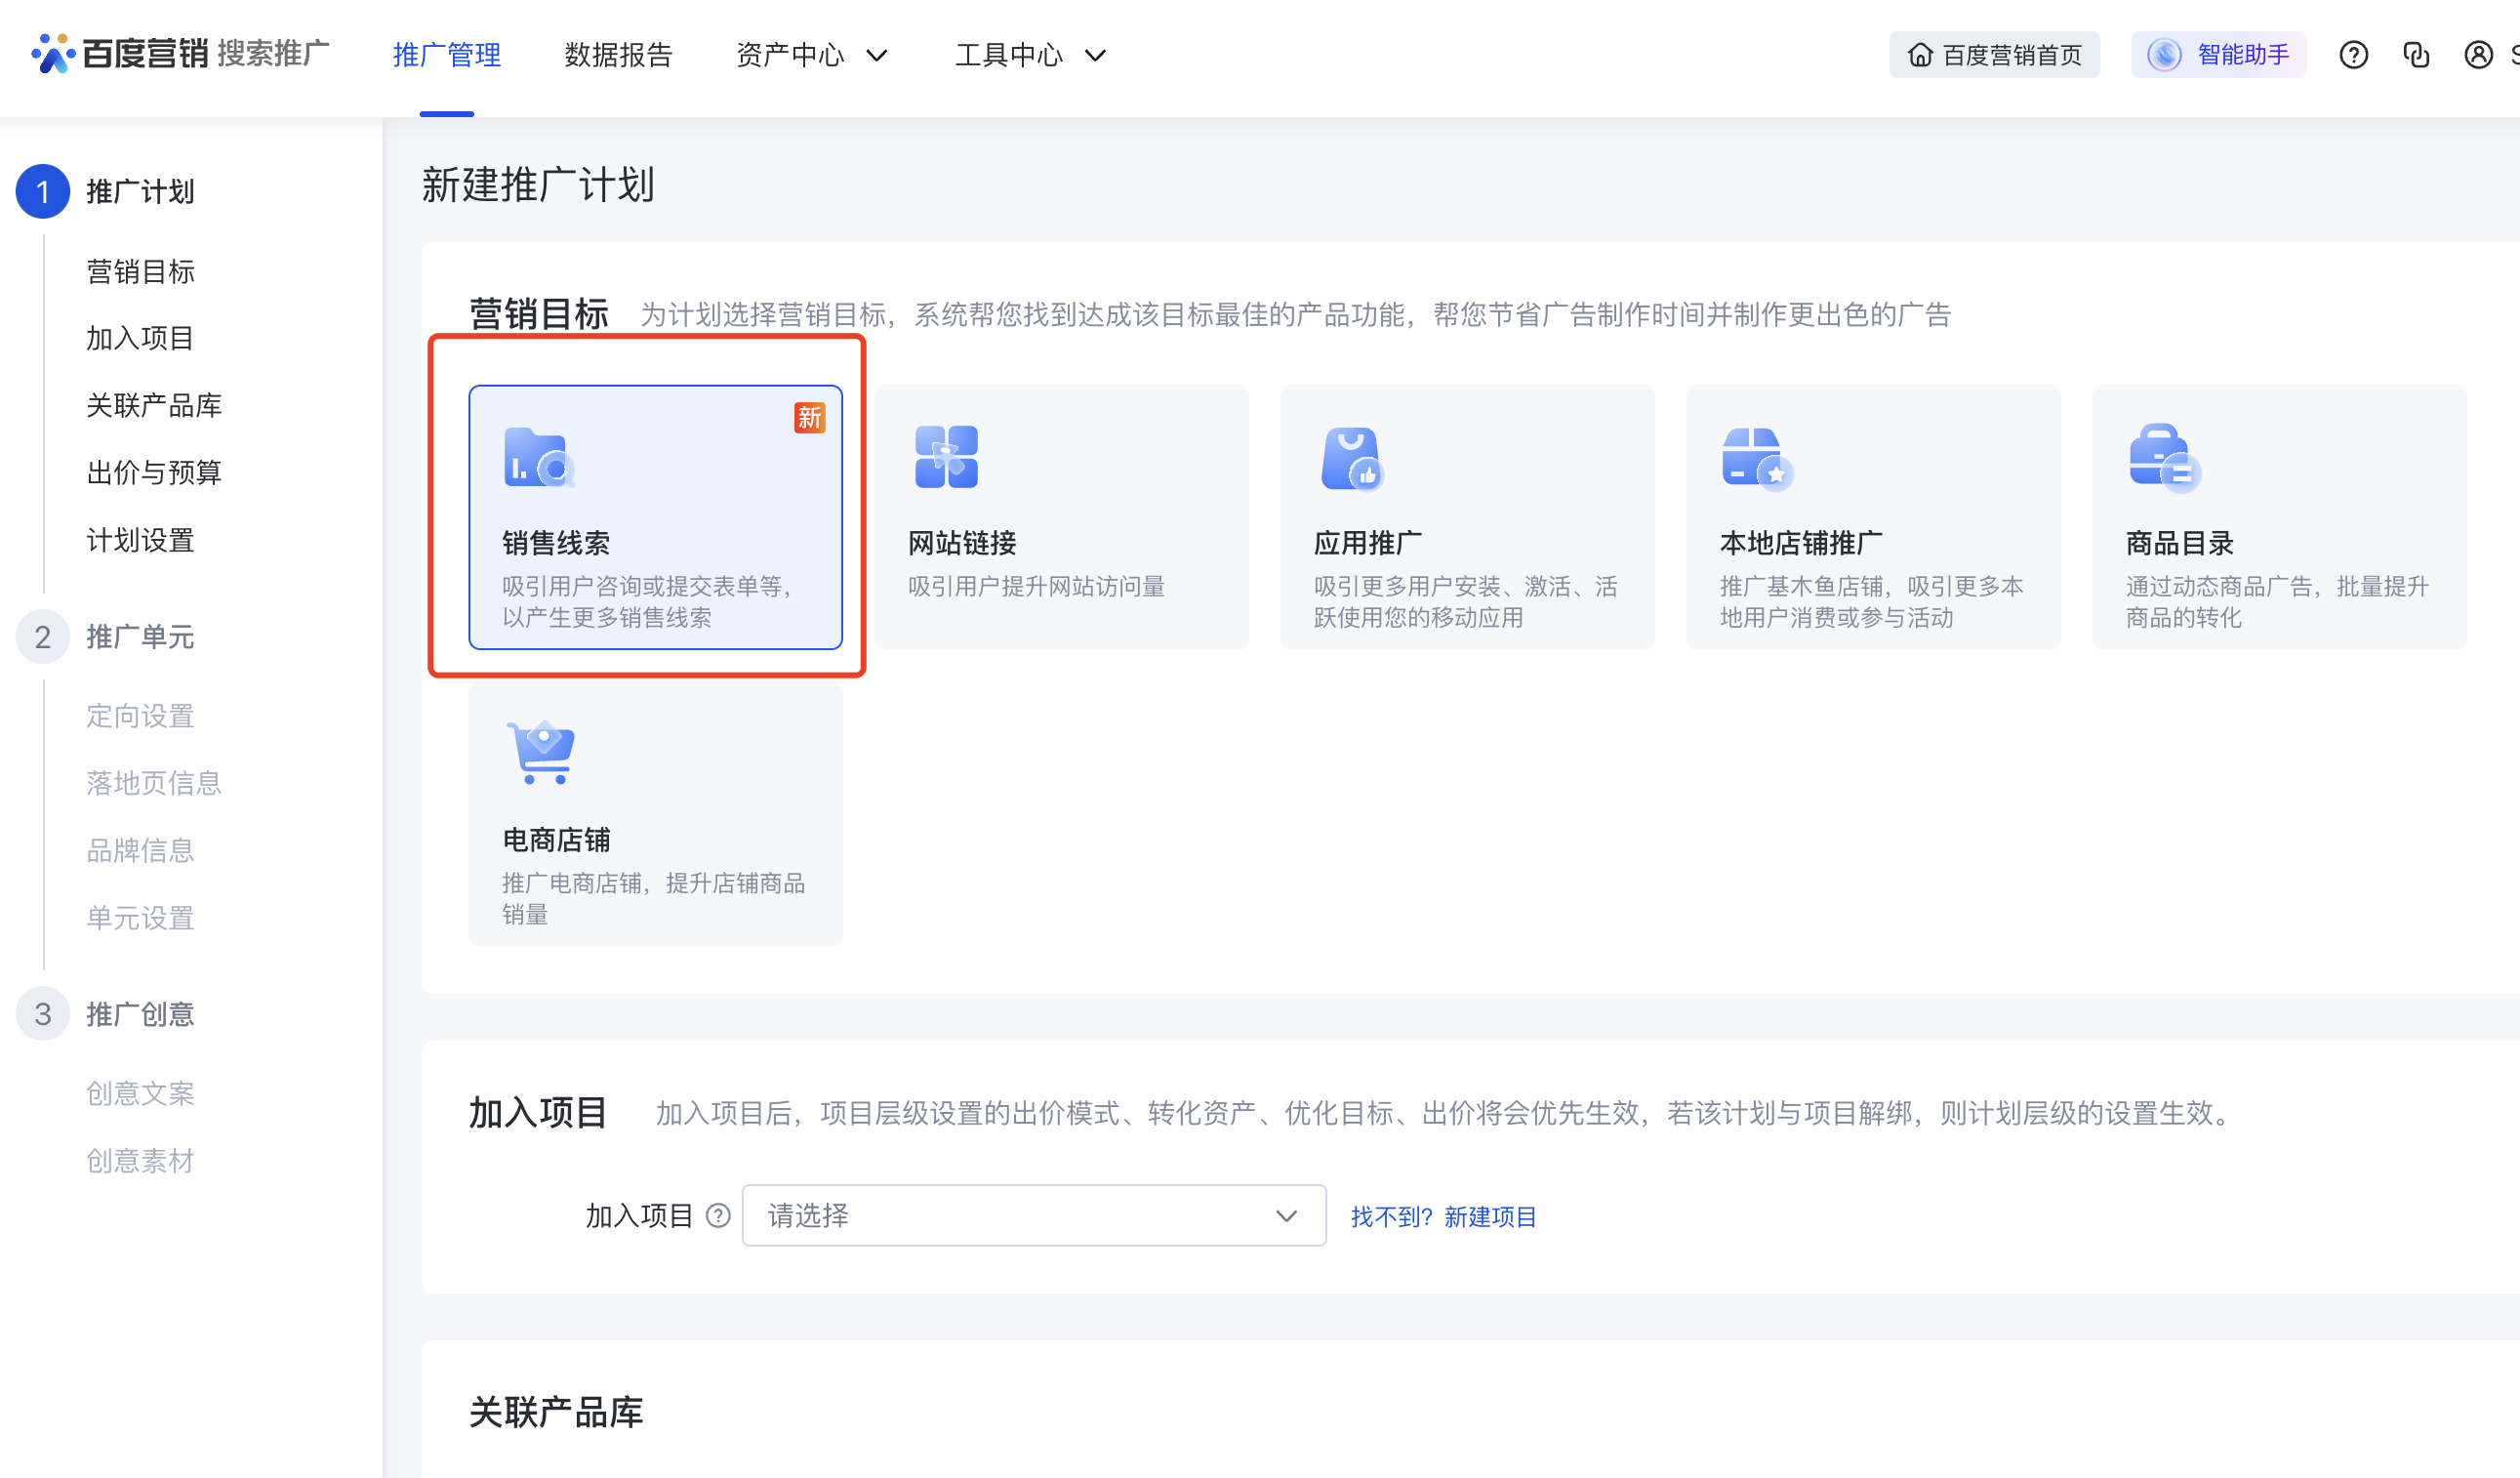Expand the 工具中心 dropdown menu

[x=1030, y=55]
